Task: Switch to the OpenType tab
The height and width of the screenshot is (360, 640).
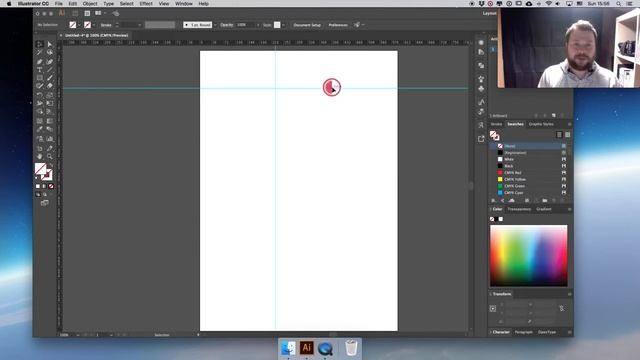Action: pyautogui.click(x=547, y=332)
